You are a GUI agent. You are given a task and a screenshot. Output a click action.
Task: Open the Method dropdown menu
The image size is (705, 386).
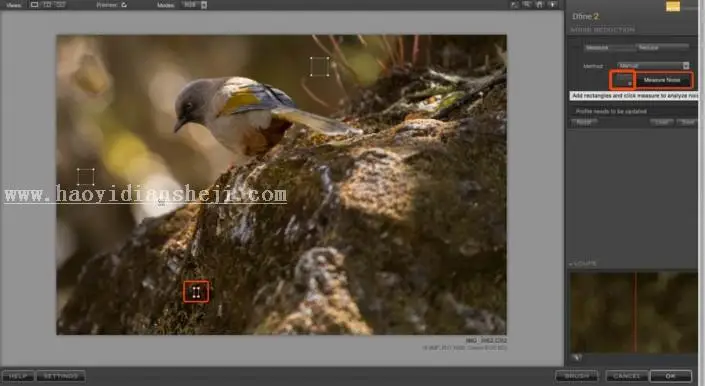pos(653,66)
